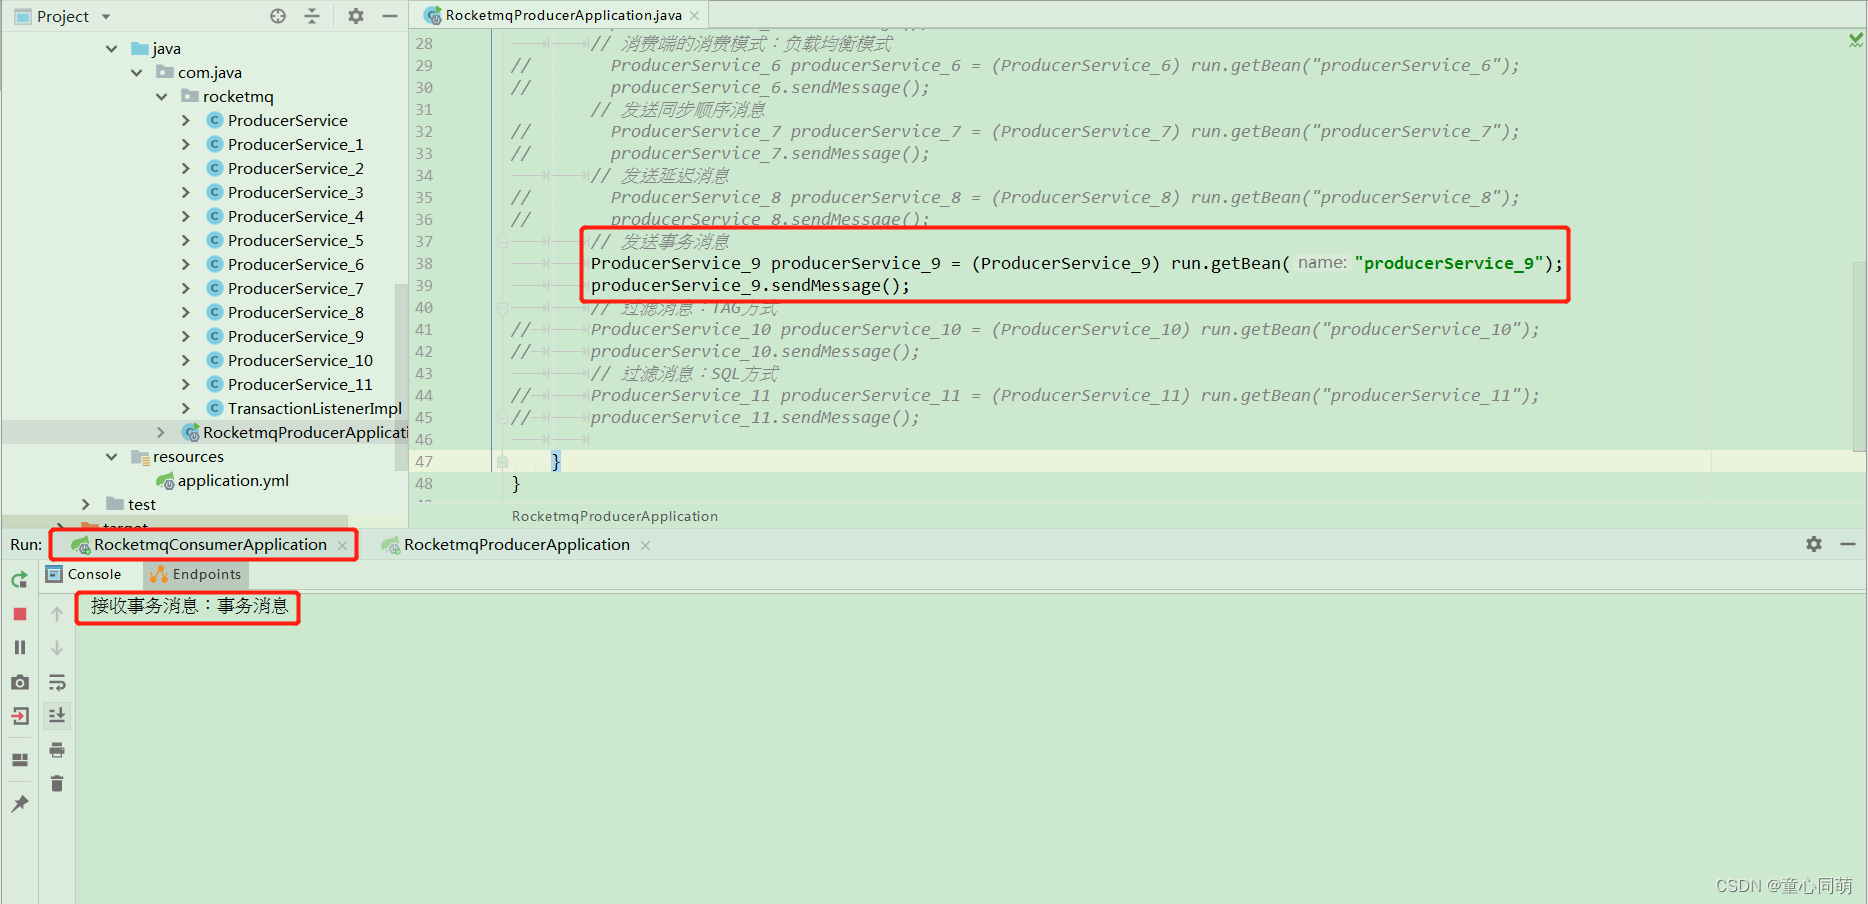This screenshot has width=1868, height=904.
Task: Clear all console output using trash icon
Action: (56, 783)
